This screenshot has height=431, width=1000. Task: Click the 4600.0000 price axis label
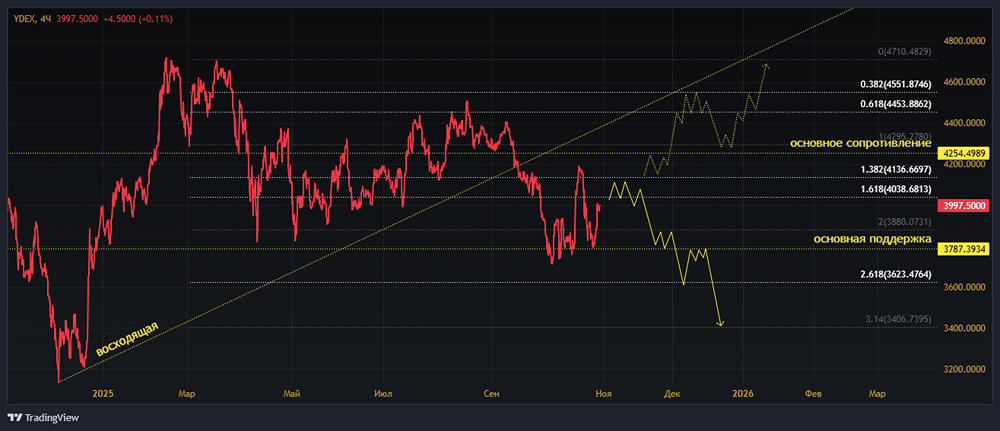[x=964, y=82]
